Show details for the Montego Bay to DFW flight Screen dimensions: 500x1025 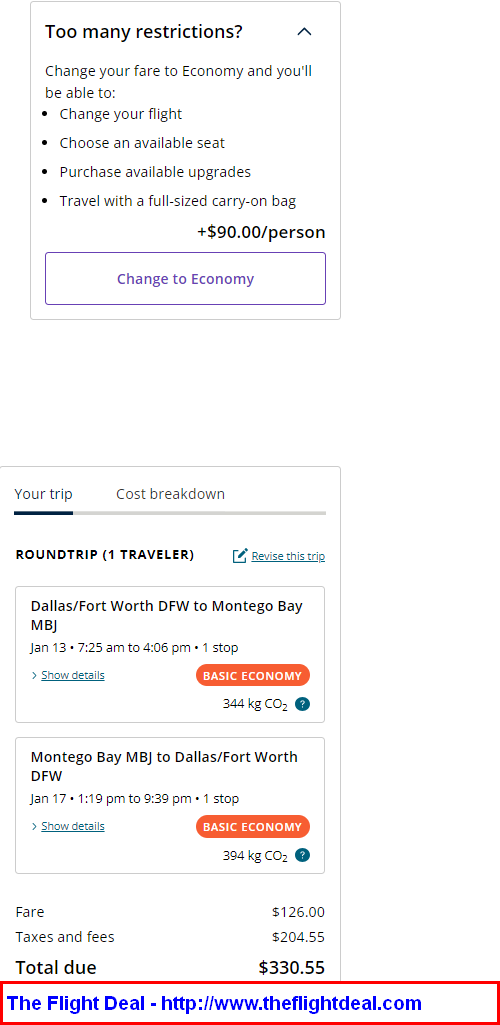(73, 826)
